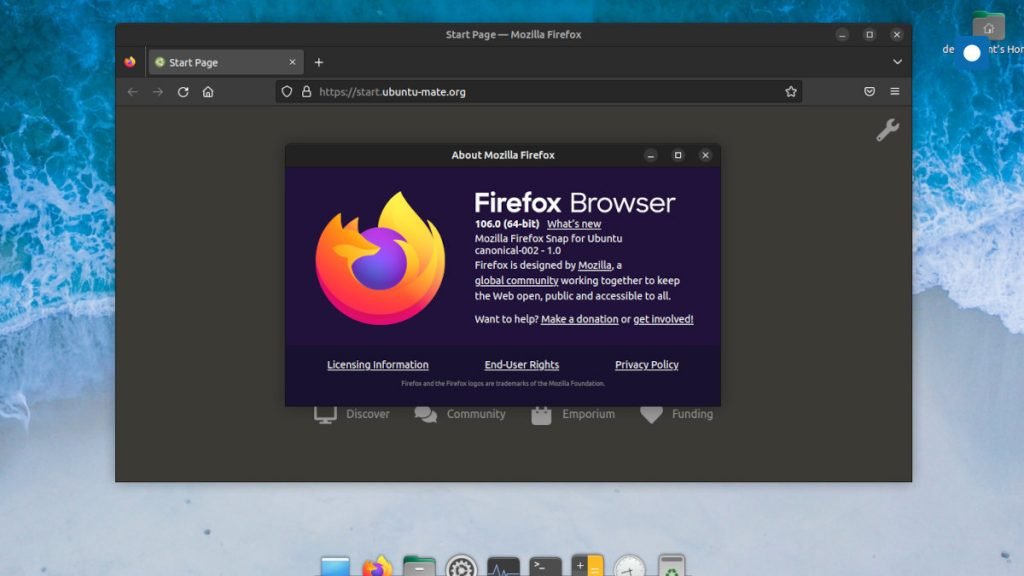
Task: Open the Save to Pocket button
Action: (869, 91)
